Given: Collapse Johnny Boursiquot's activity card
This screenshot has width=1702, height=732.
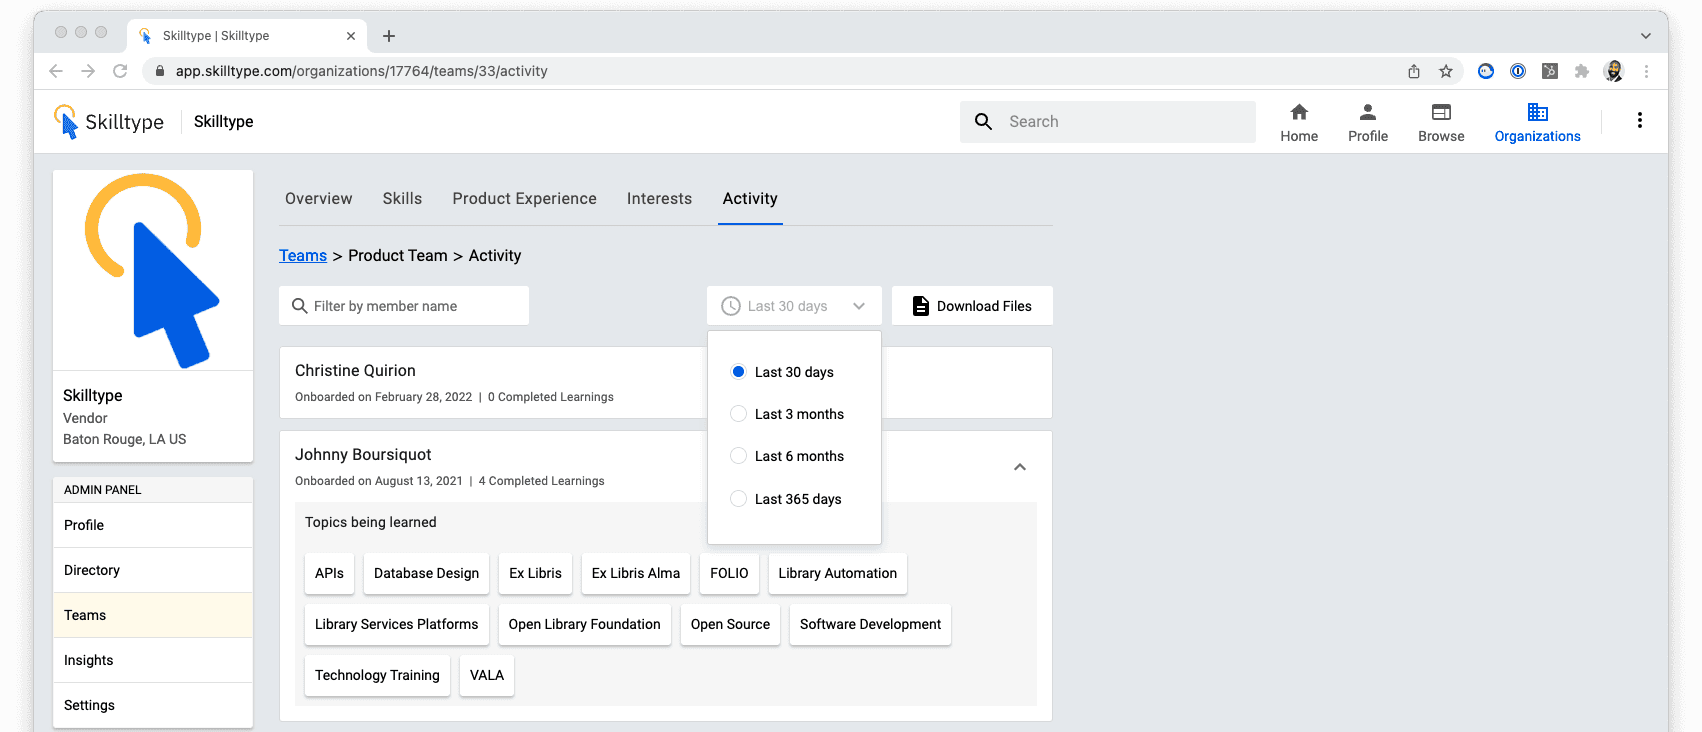Looking at the screenshot, I should (x=1019, y=467).
